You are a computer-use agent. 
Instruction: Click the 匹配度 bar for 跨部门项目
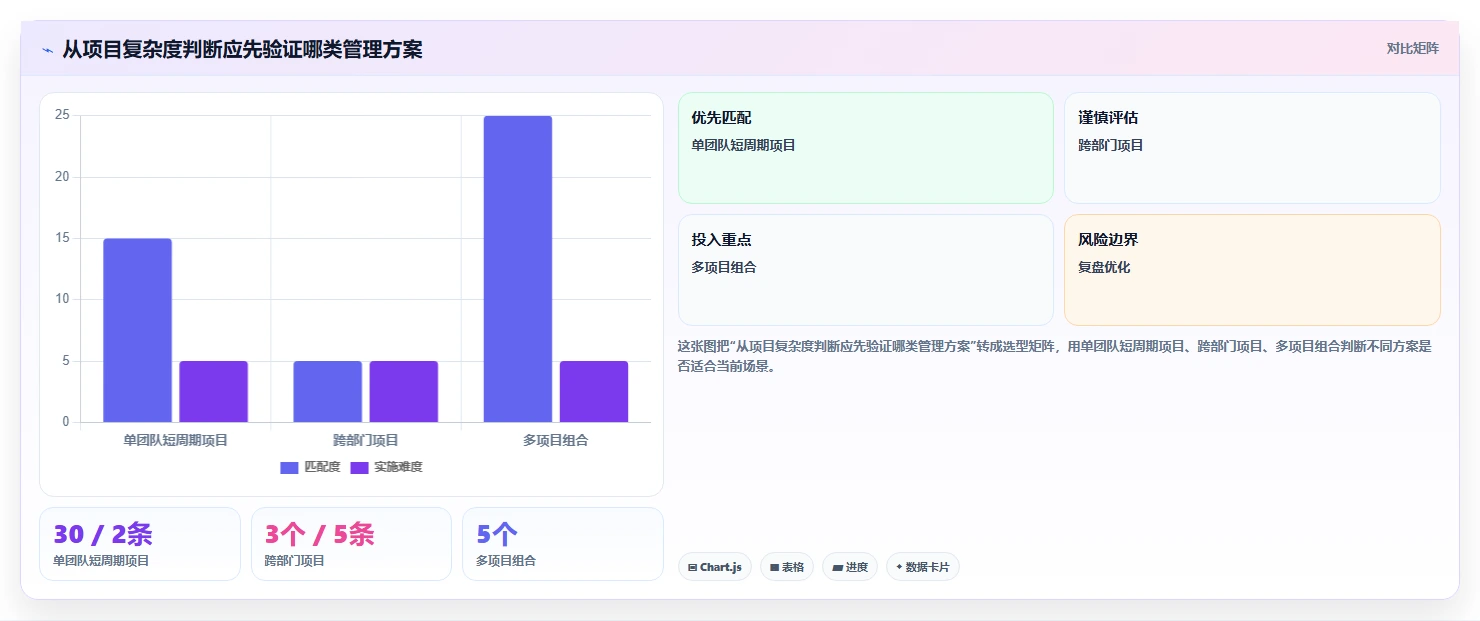(x=328, y=391)
